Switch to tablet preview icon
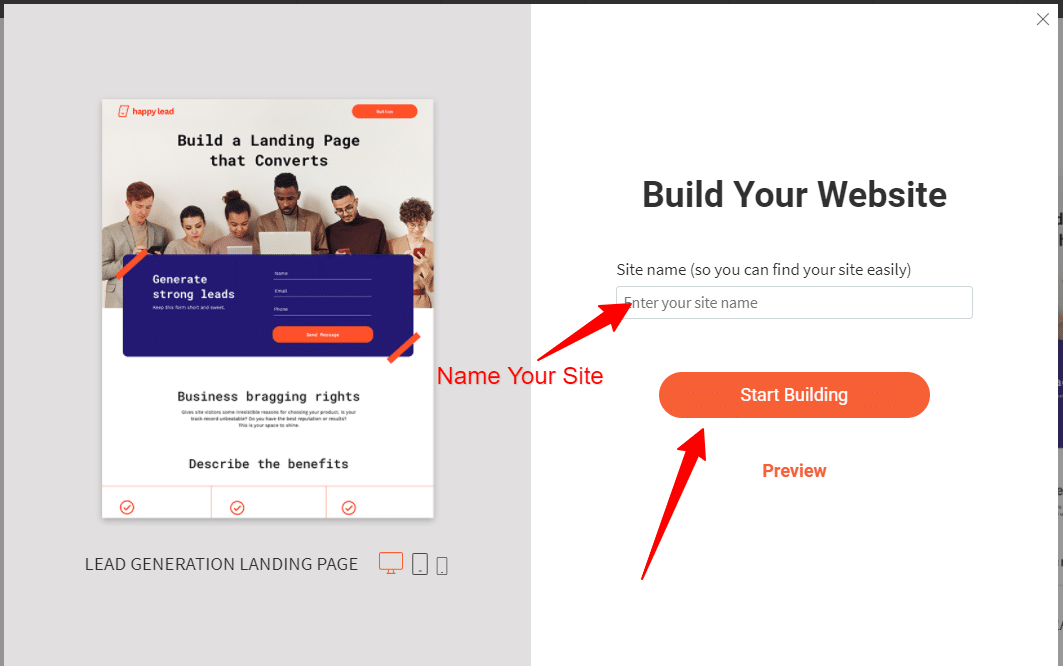This screenshot has height=666, width=1063. coord(420,564)
